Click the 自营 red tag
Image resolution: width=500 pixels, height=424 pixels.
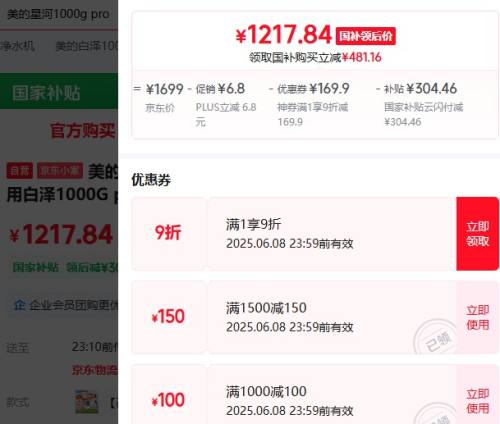point(20,171)
